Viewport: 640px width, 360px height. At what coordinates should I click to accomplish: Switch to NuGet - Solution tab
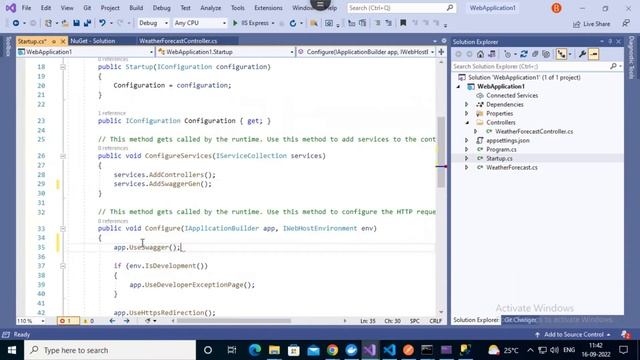click(93, 41)
